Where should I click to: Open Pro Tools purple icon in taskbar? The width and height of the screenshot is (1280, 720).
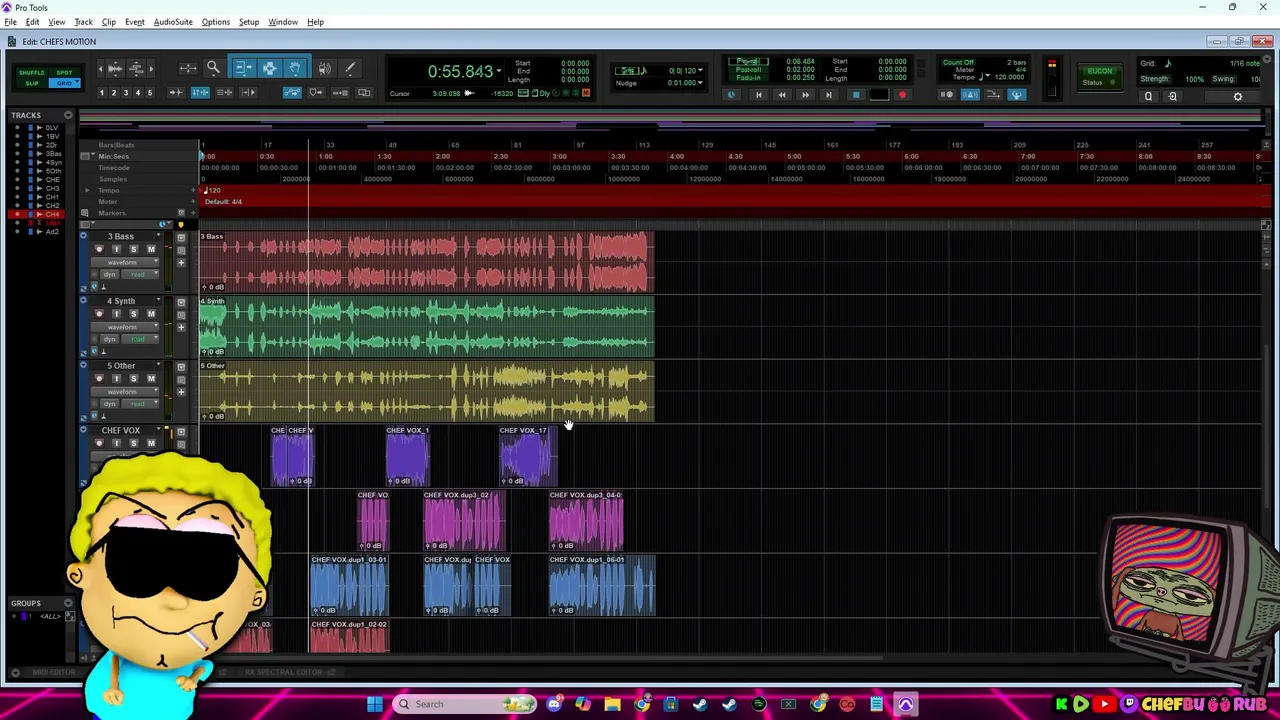(x=905, y=704)
